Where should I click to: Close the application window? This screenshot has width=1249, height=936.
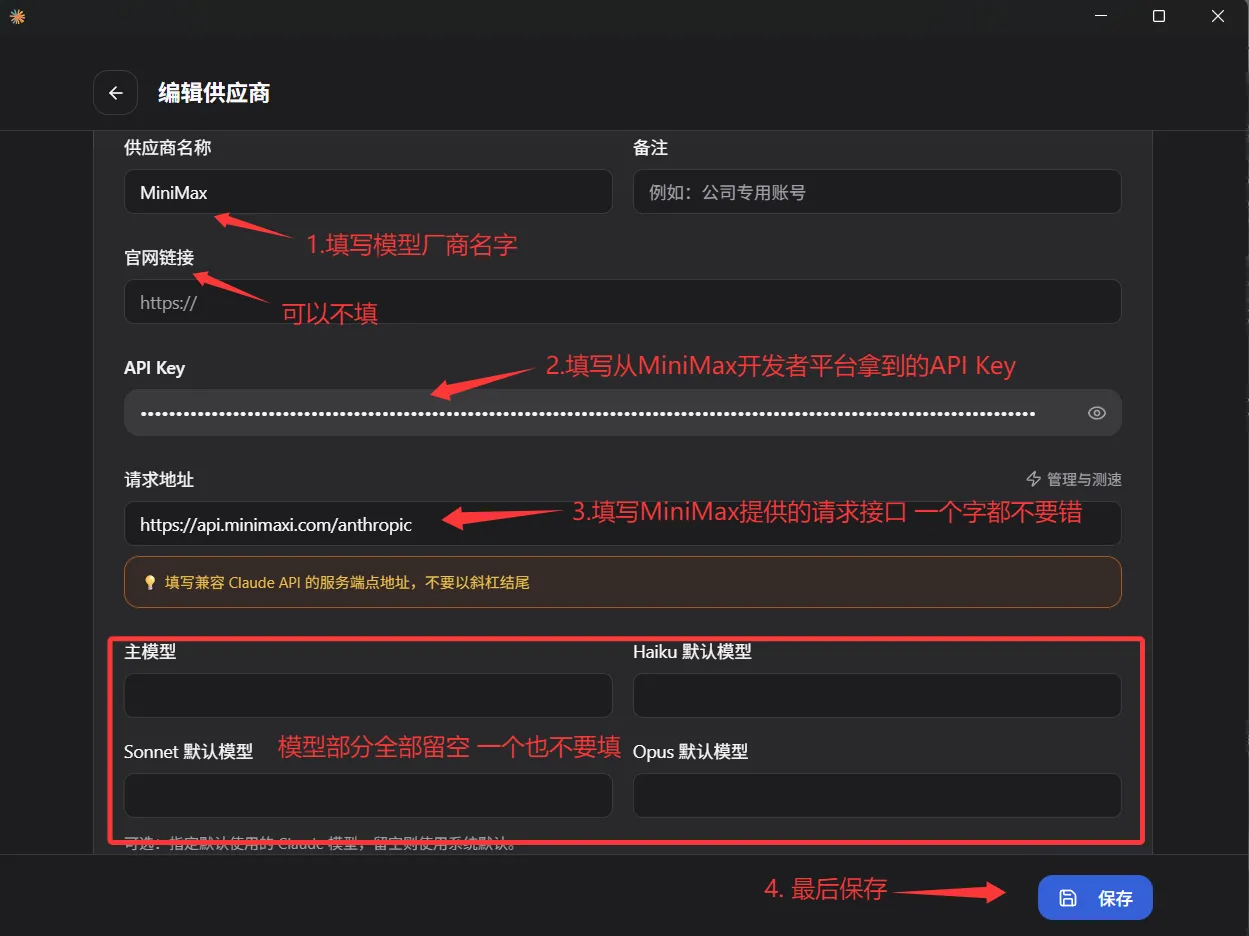click(1218, 16)
